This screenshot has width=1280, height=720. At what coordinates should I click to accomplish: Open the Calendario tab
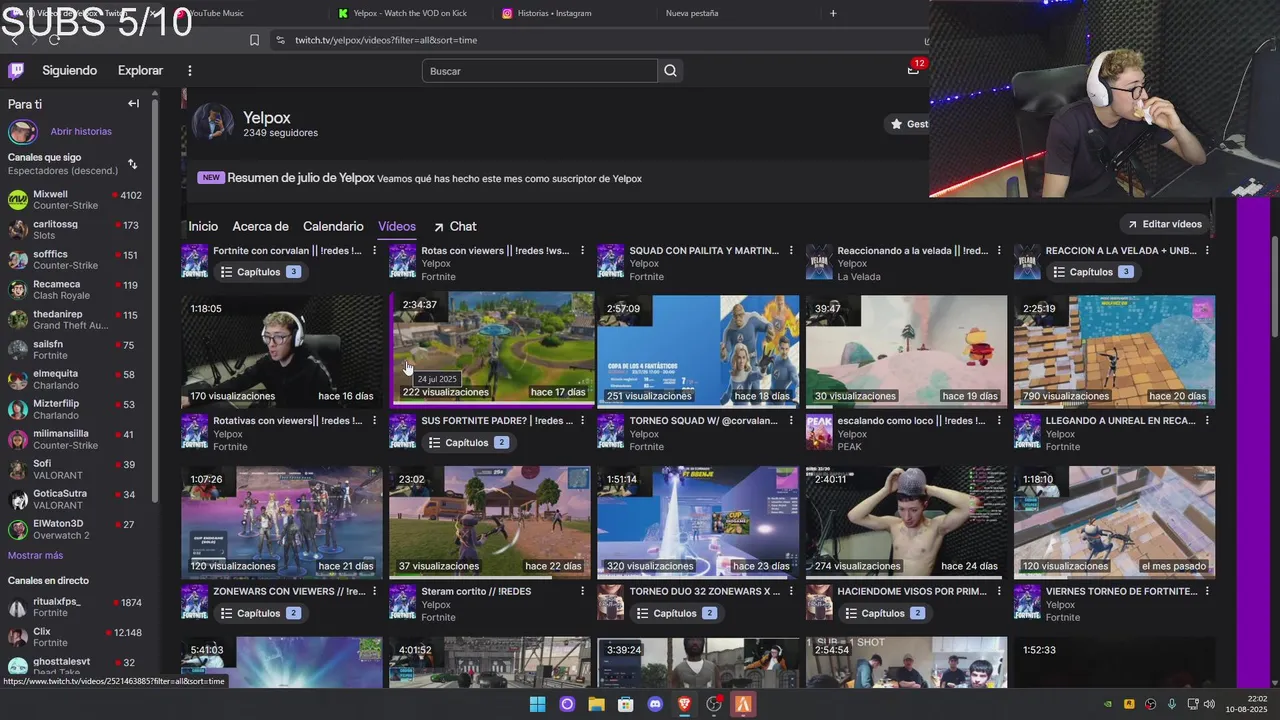pos(333,227)
